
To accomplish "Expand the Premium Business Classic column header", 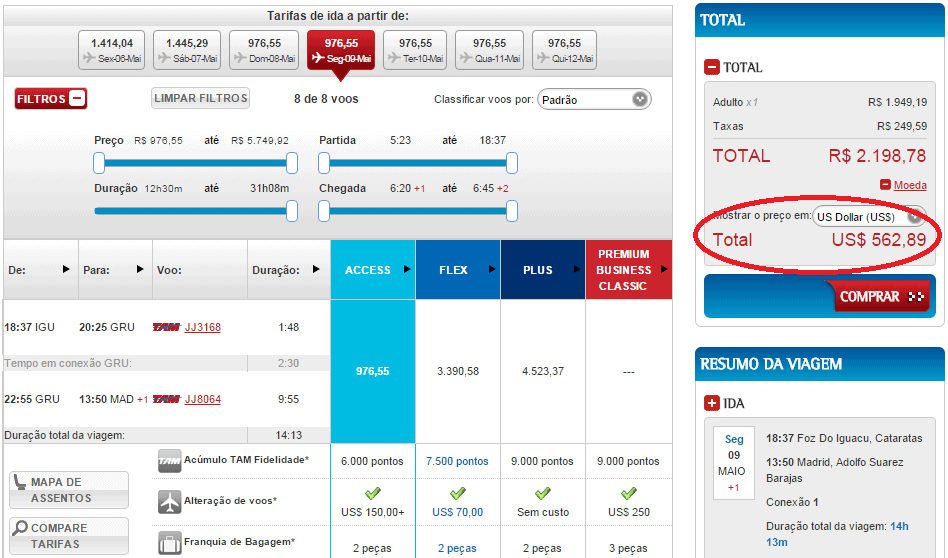I will click(629, 270).
